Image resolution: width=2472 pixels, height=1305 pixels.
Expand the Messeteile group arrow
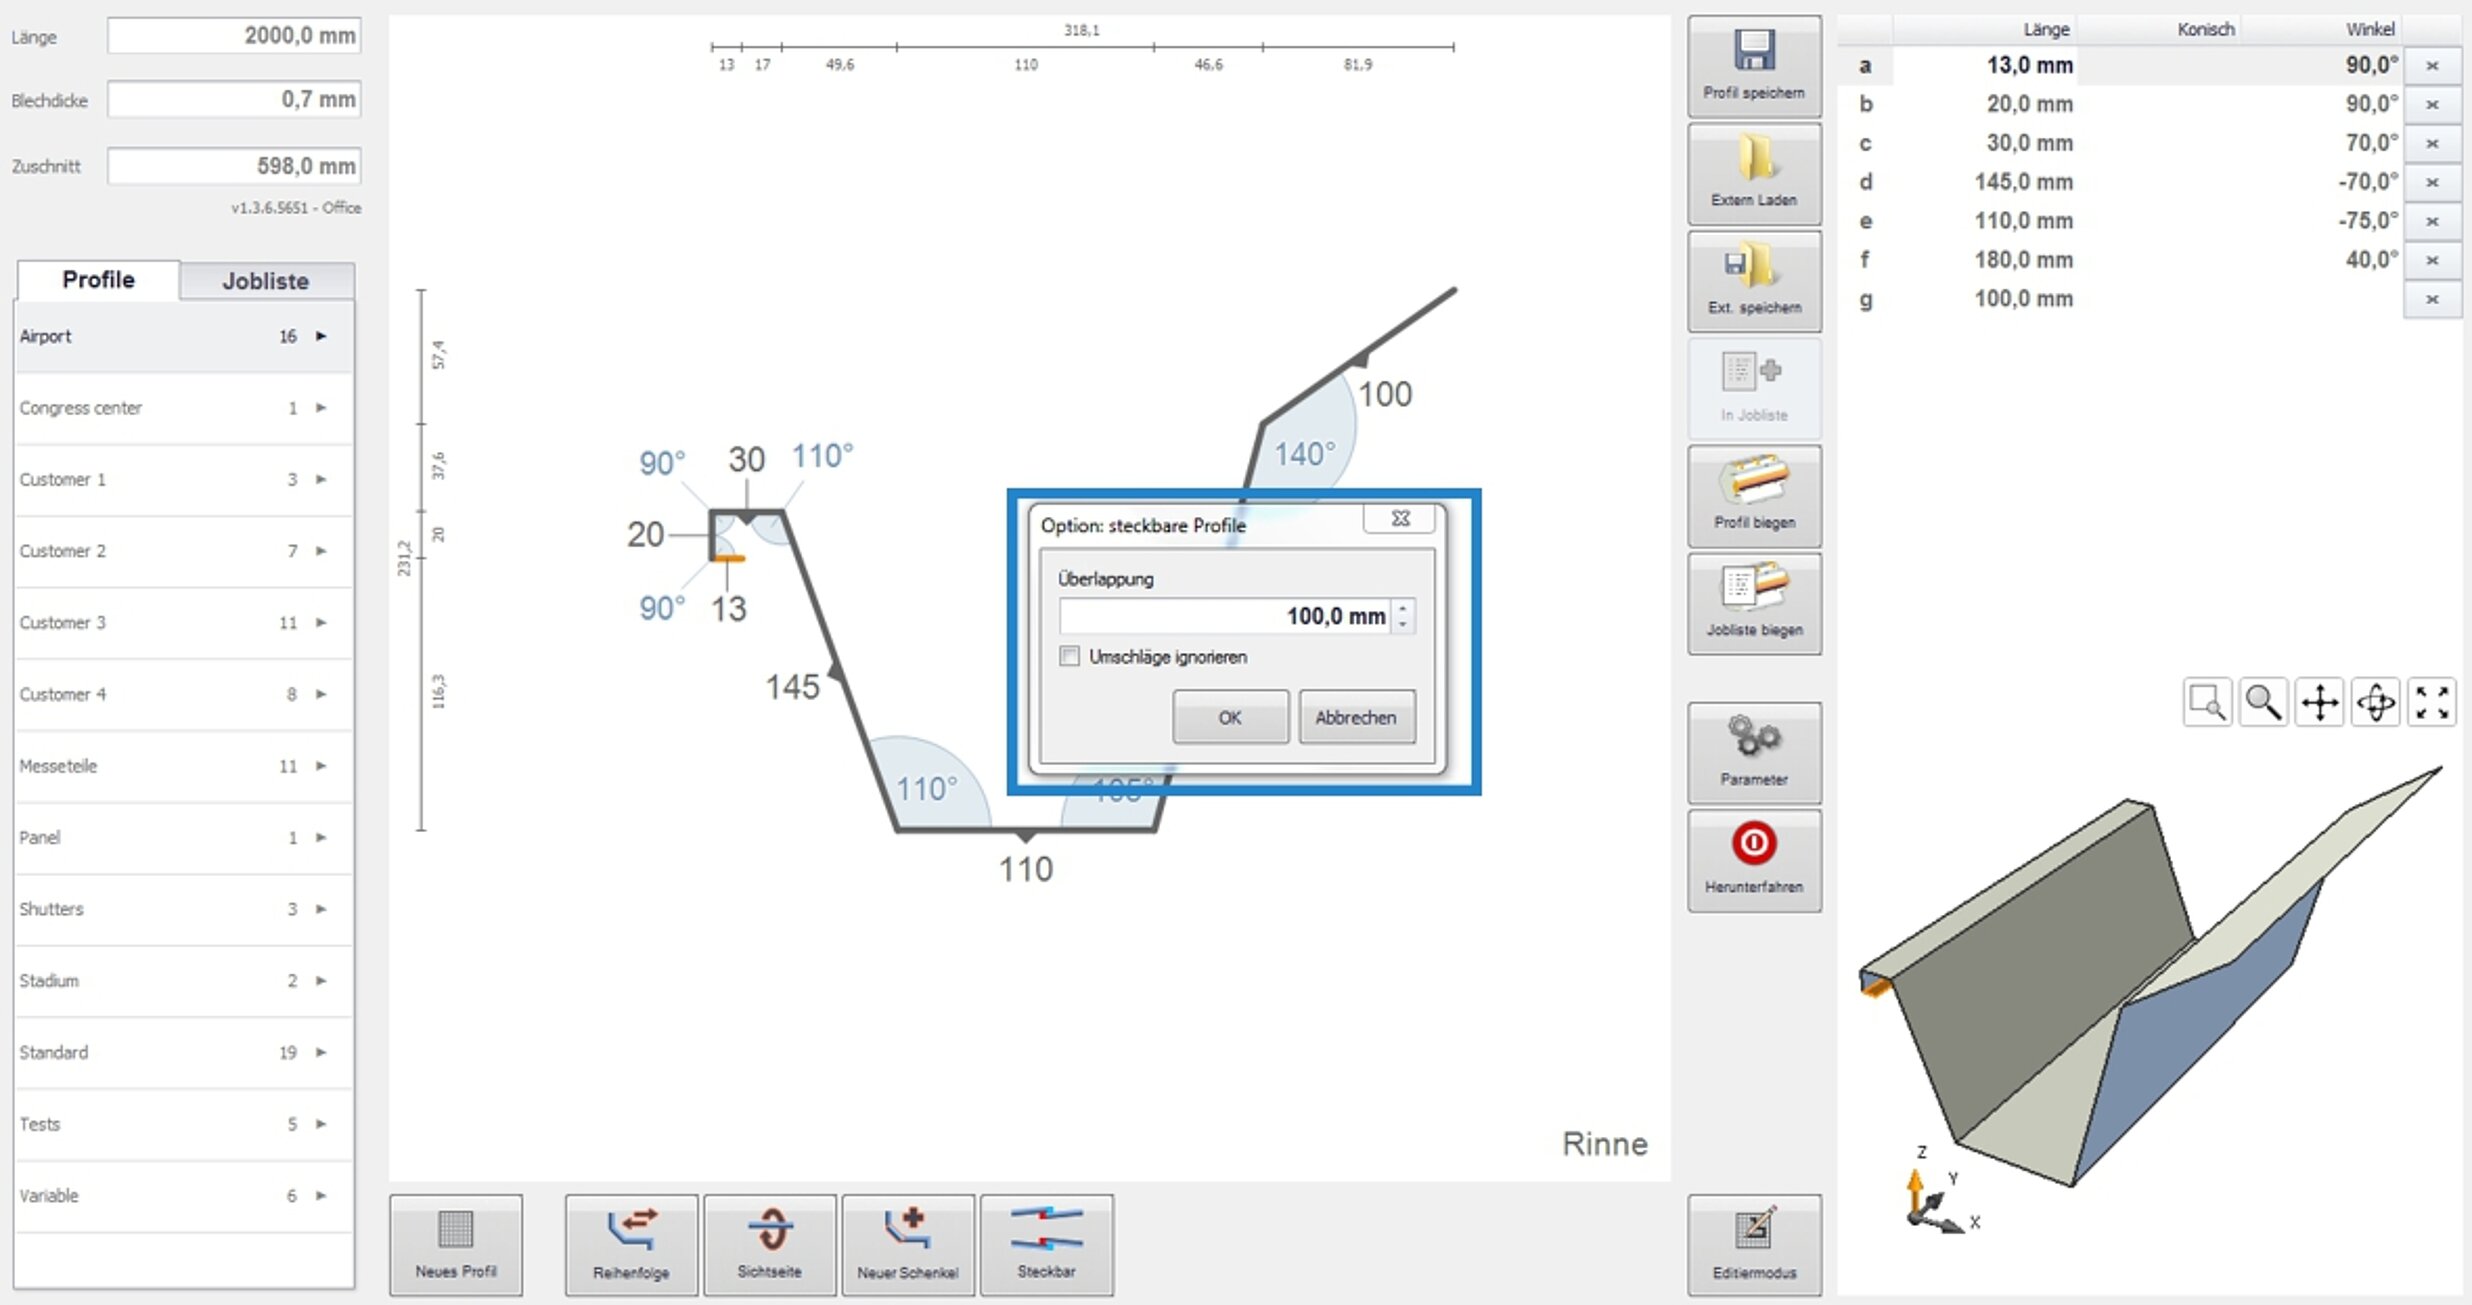pyautogui.click(x=322, y=766)
